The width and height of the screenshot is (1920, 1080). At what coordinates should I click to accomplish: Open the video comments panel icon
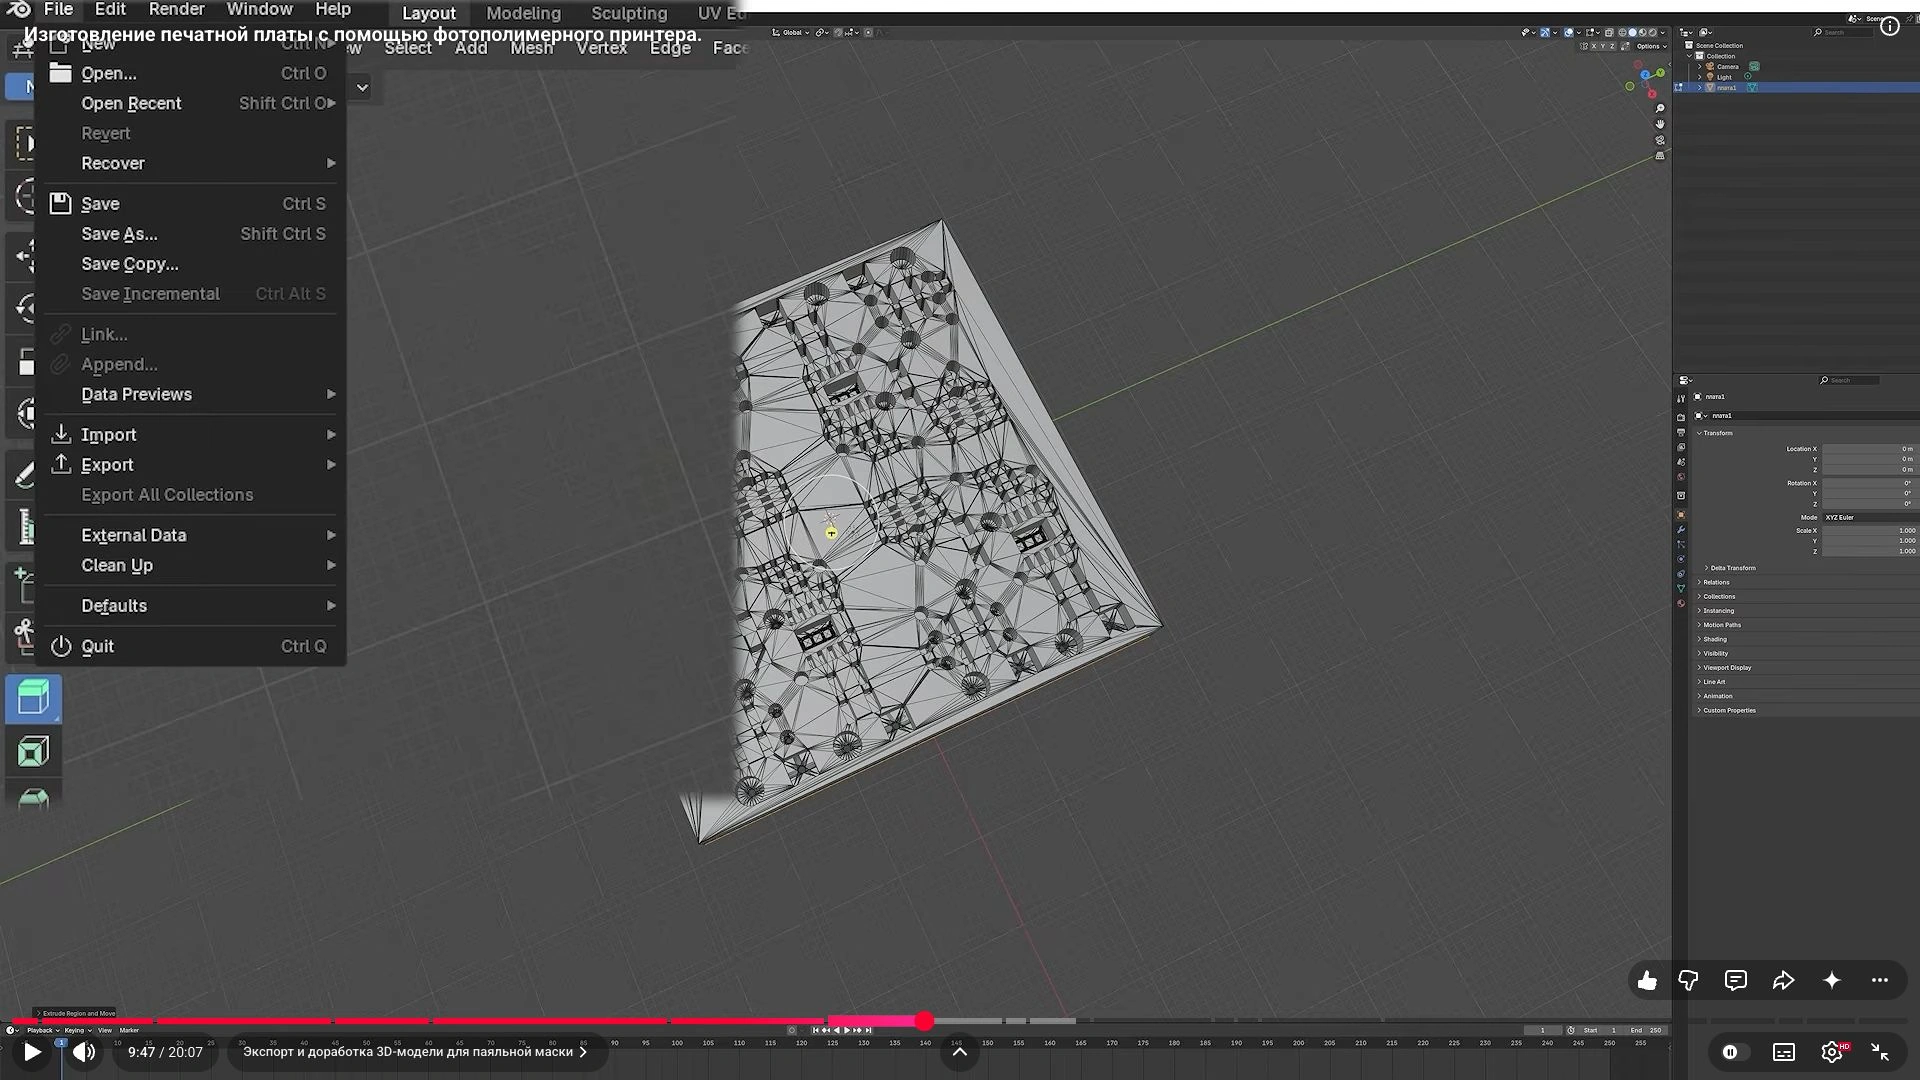point(1736,980)
